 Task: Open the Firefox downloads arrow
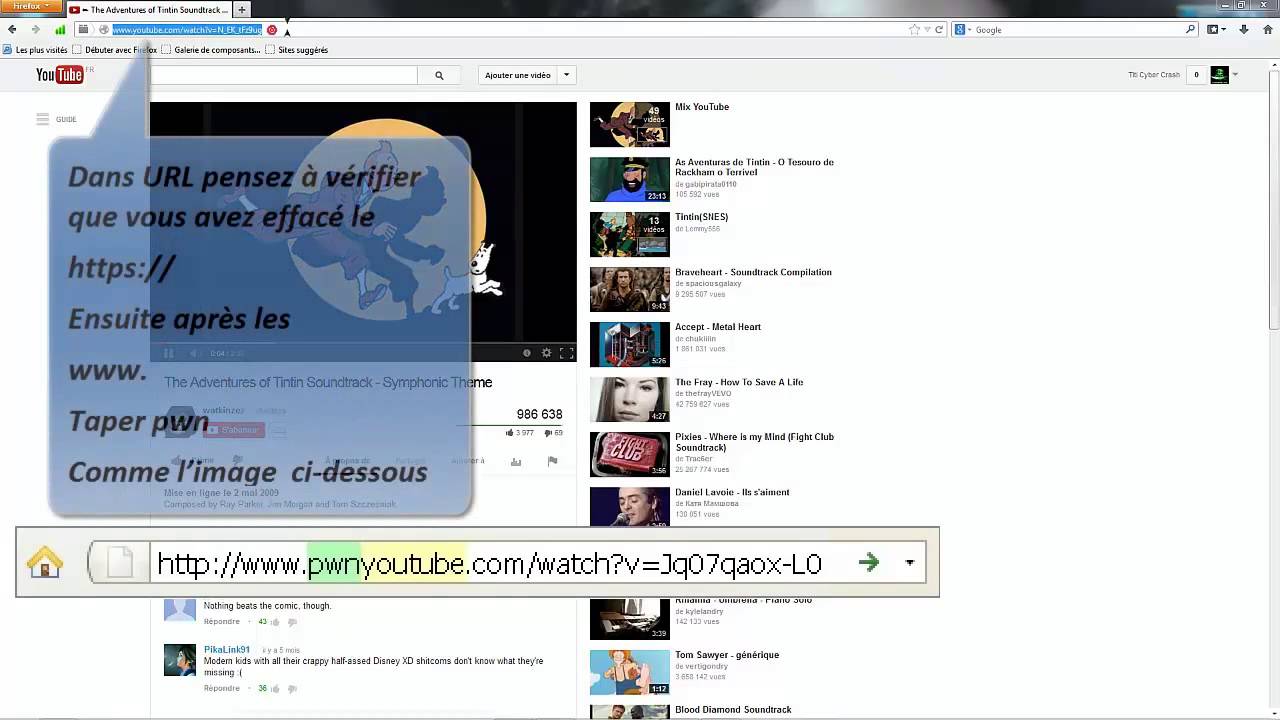1243,30
